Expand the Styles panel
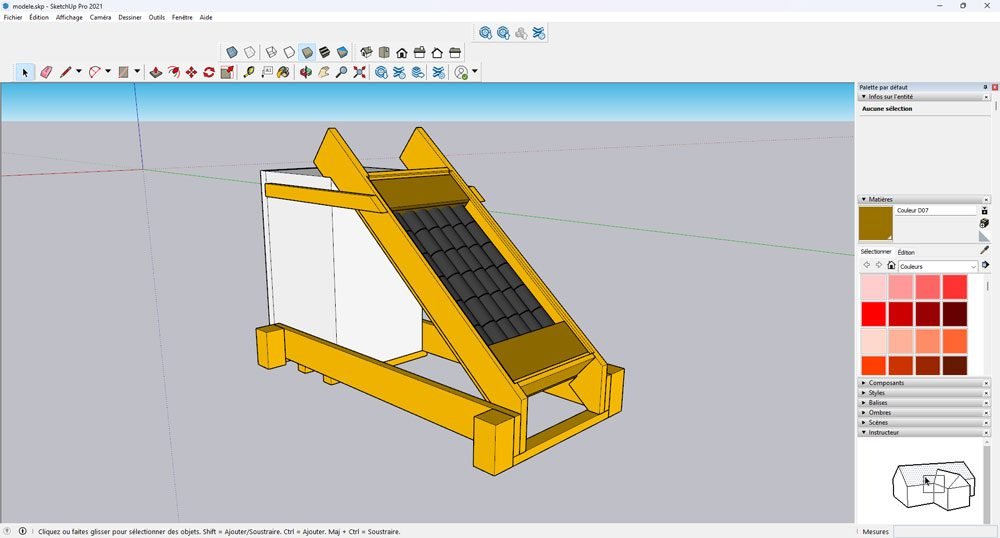This screenshot has width=1000, height=538. click(864, 393)
